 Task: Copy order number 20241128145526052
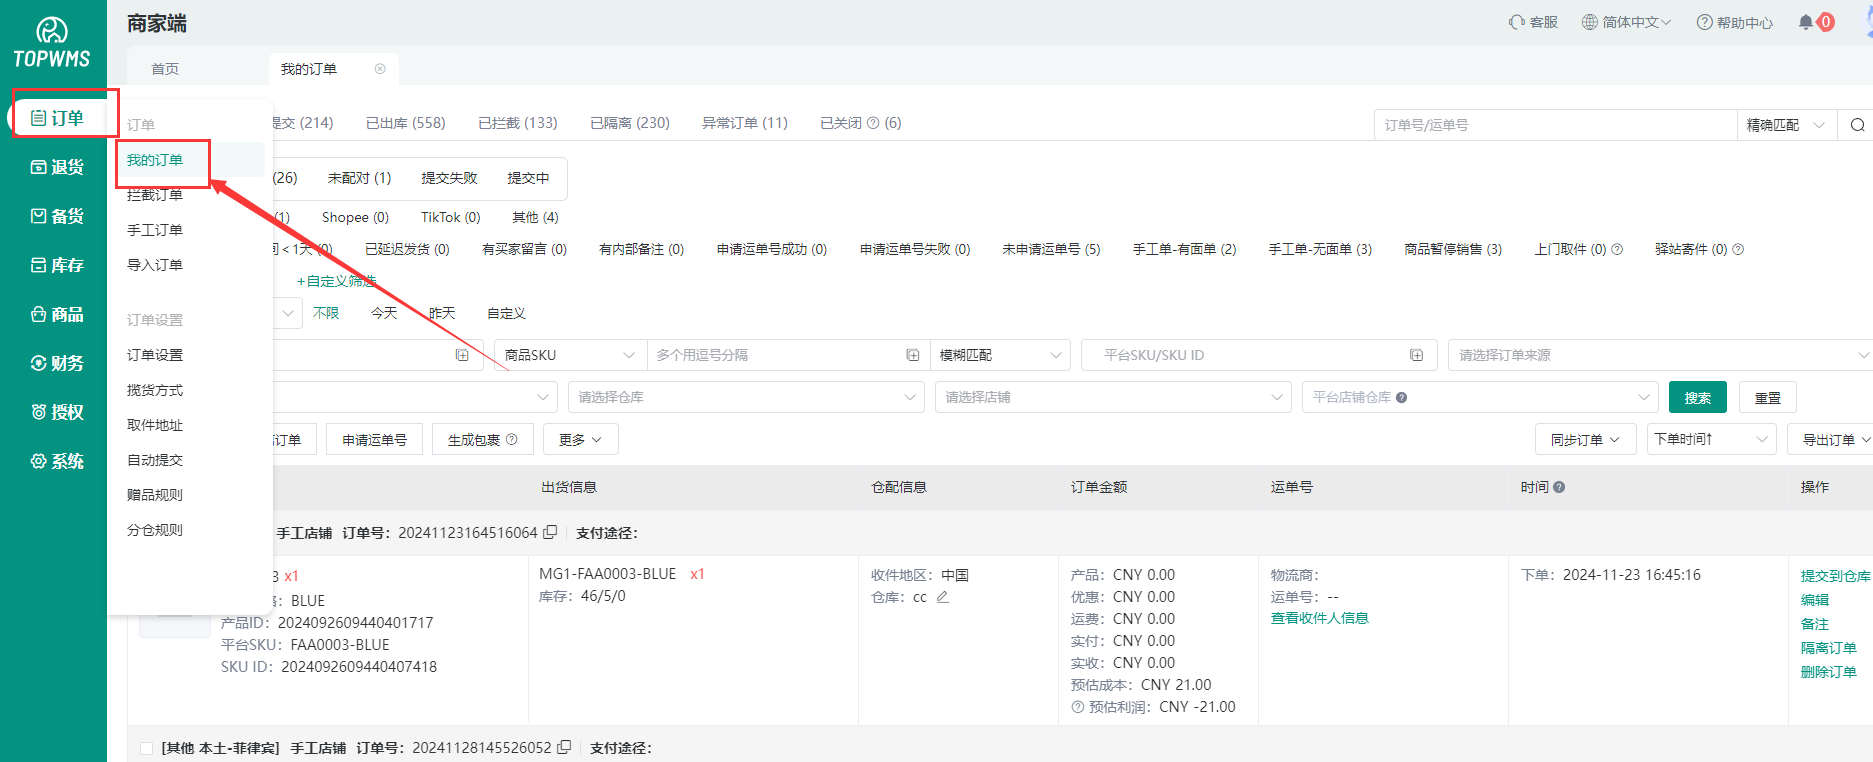pyautogui.click(x=564, y=748)
